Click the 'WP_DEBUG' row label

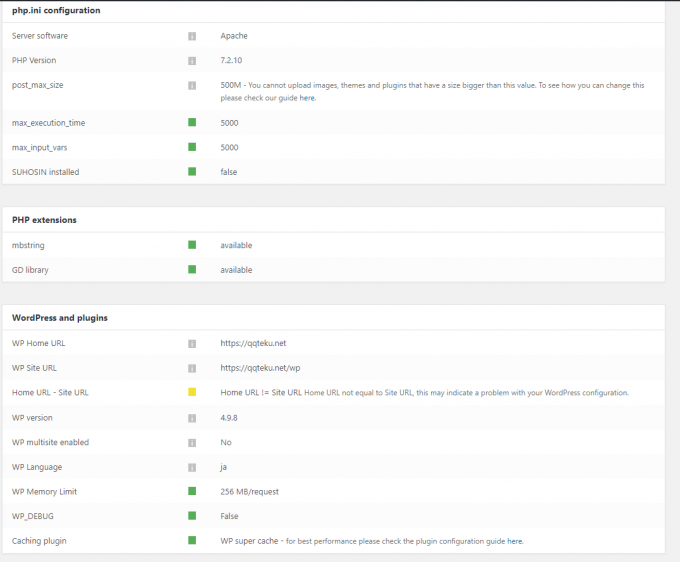click(33, 516)
